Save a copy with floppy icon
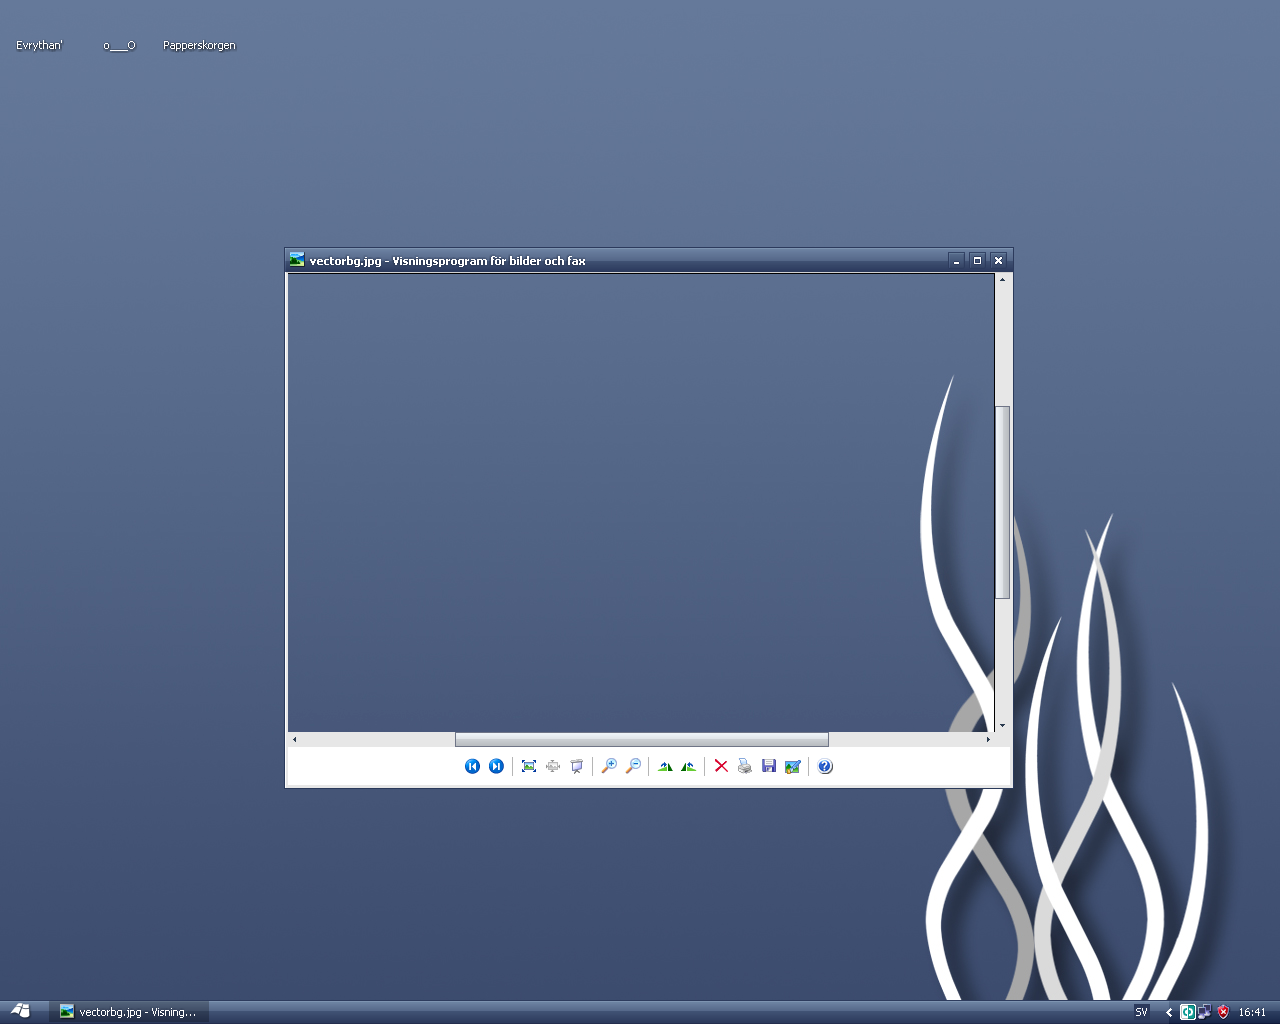The width and height of the screenshot is (1280, 1024). (769, 766)
